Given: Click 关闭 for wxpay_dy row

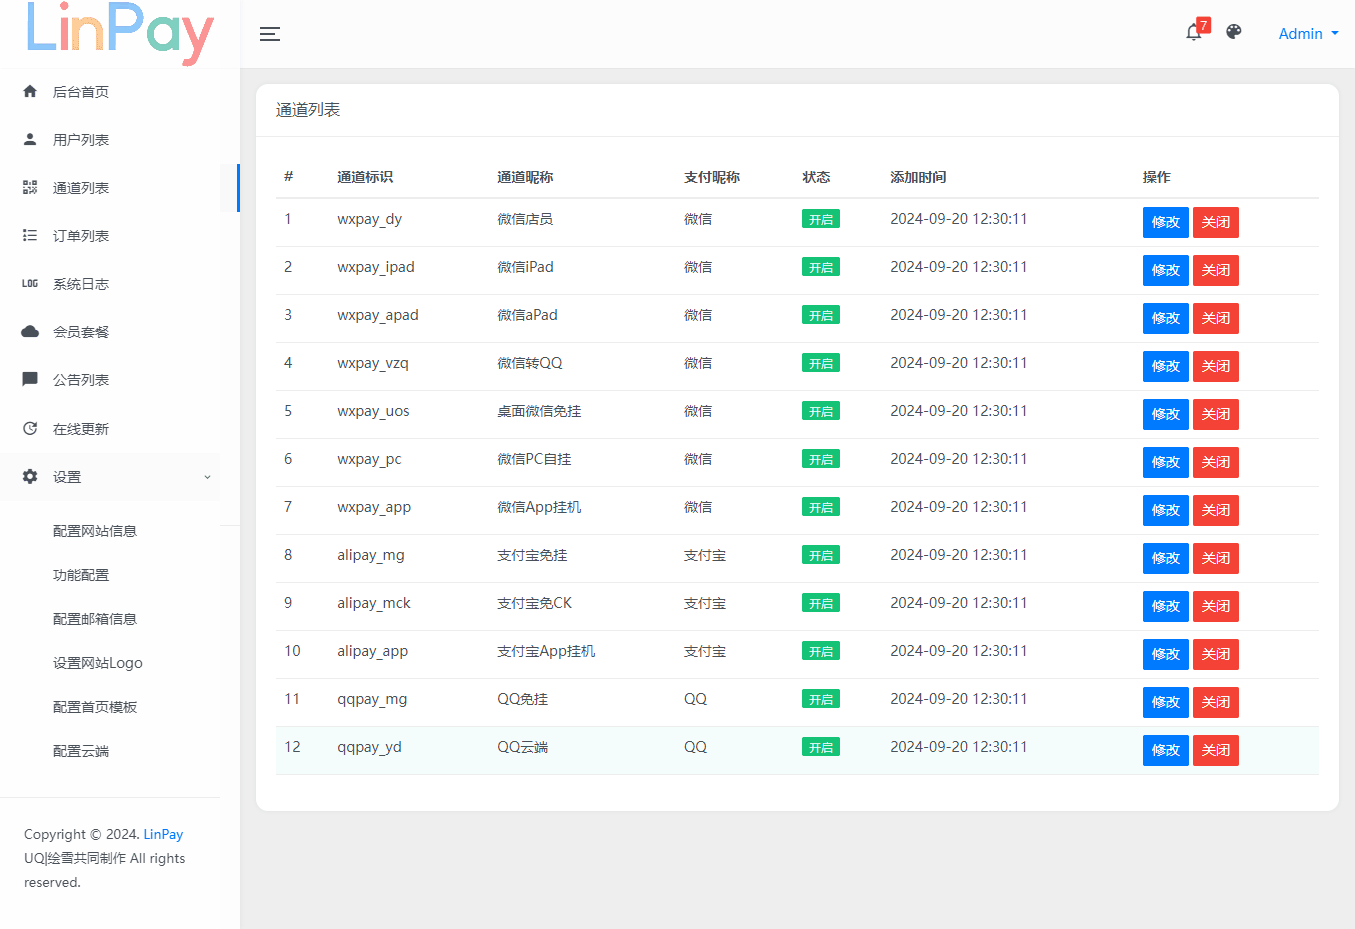Looking at the screenshot, I should point(1216,222).
